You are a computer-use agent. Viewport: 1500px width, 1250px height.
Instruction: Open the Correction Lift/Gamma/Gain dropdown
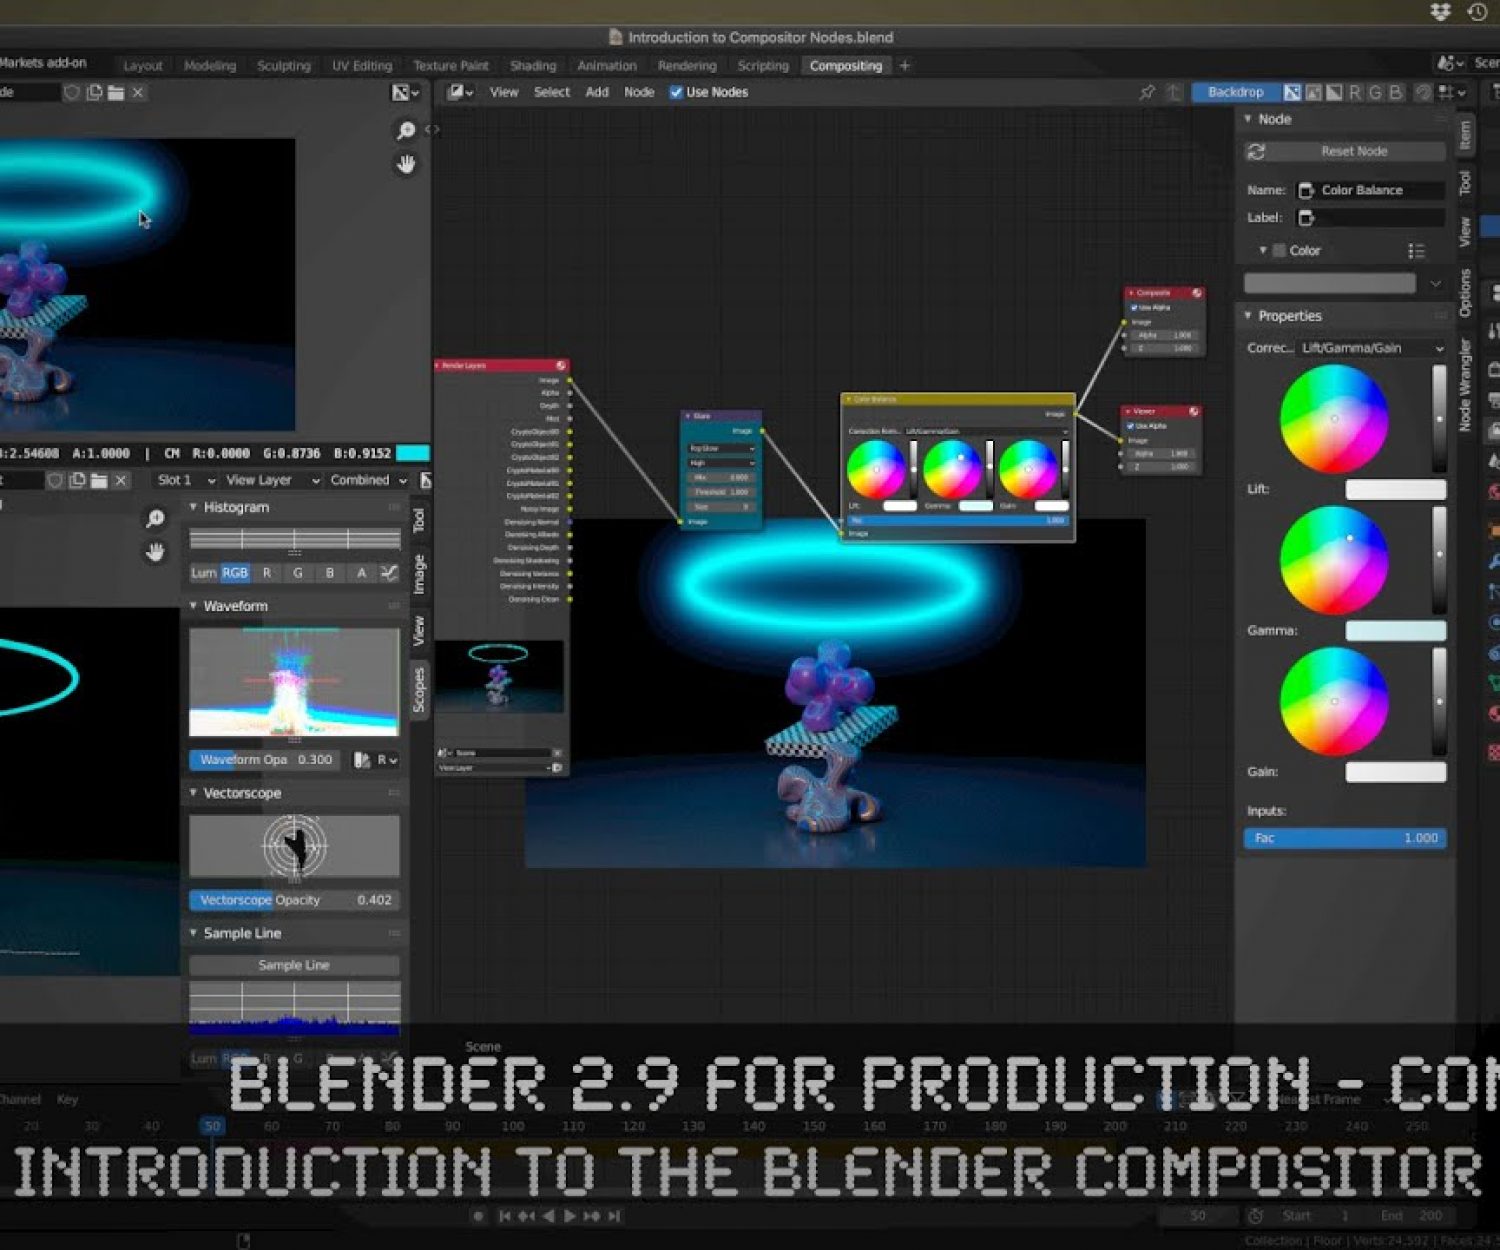pos(1371,348)
